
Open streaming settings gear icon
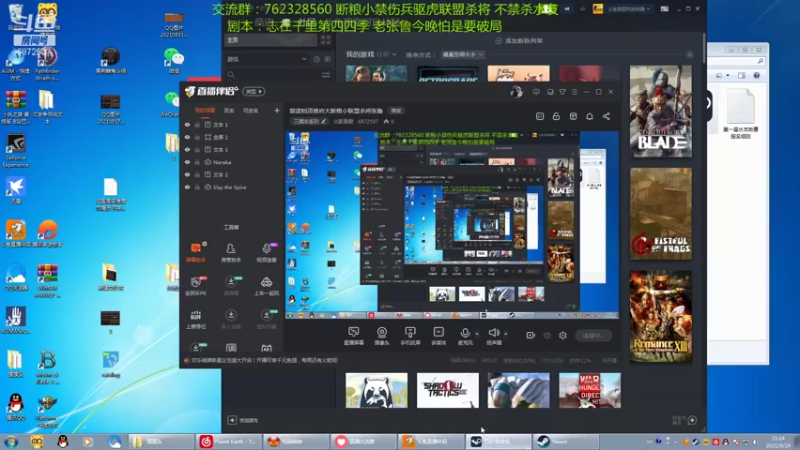563,335
